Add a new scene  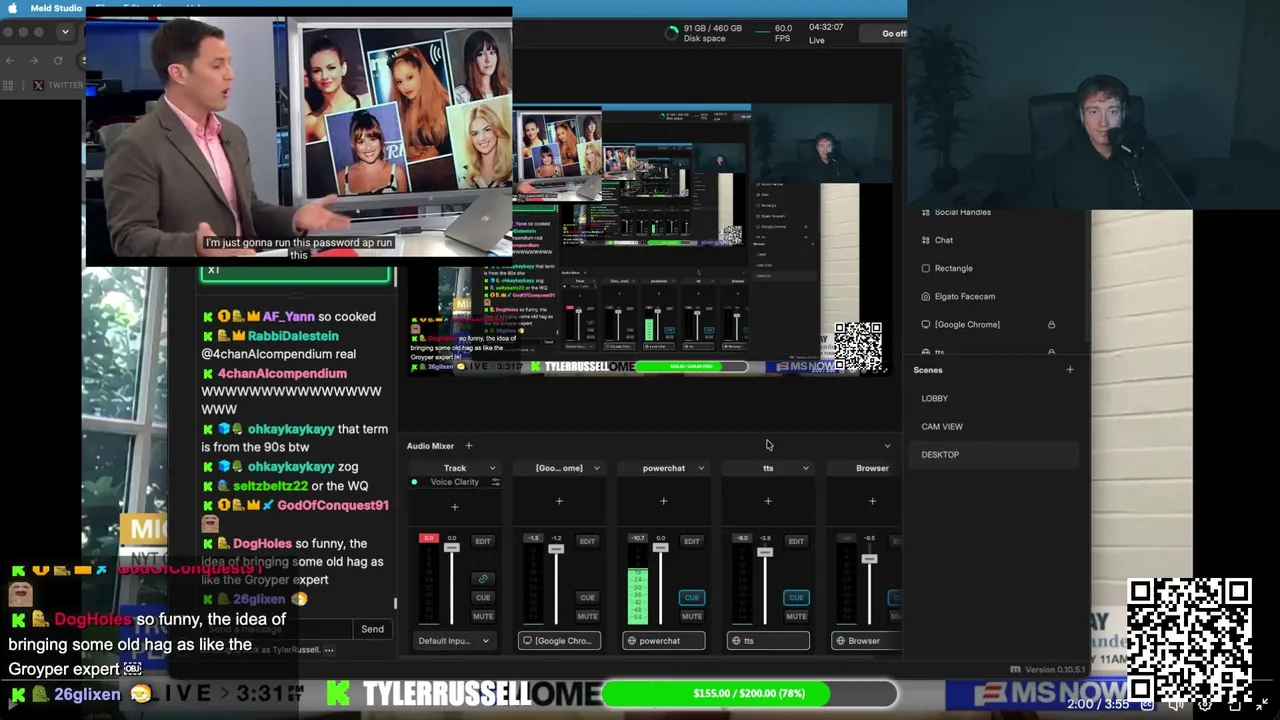[x=1070, y=370]
